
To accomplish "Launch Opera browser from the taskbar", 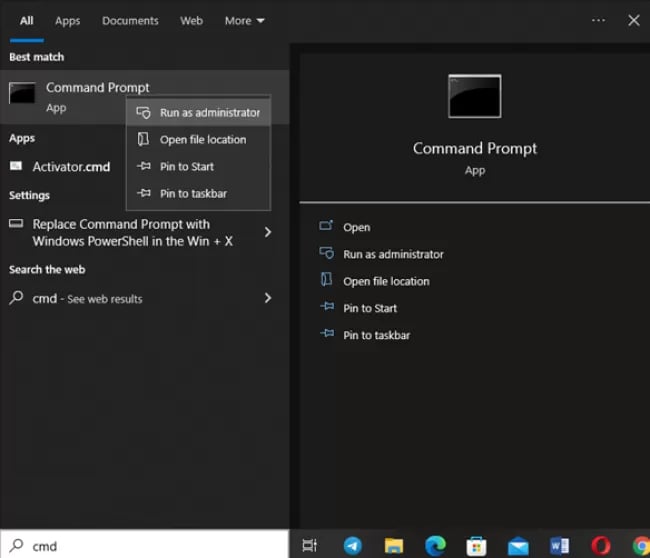I will click(601, 546).
